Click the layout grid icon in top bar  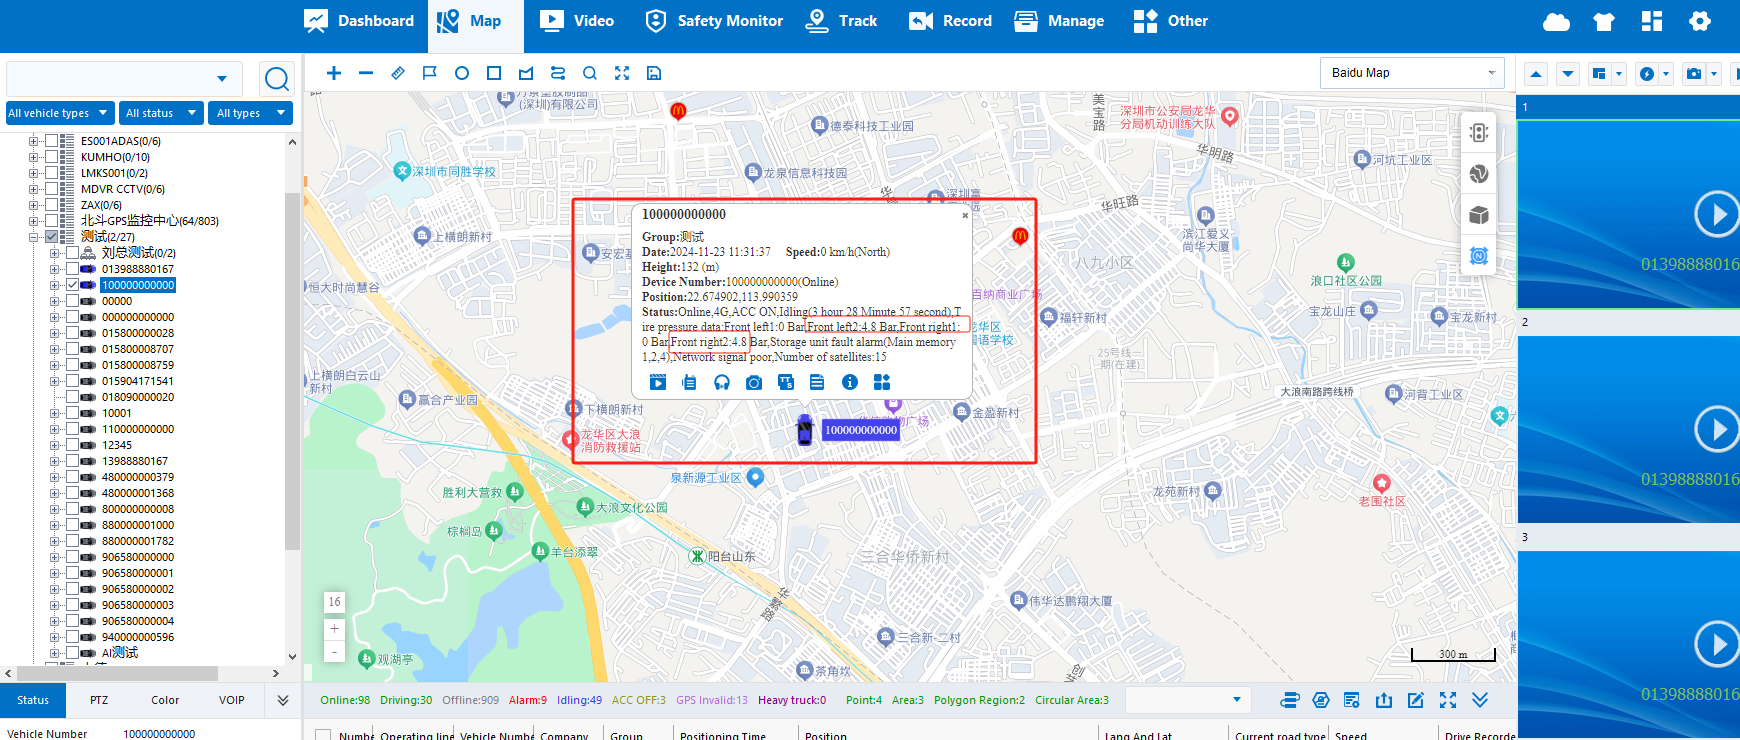pos(1652,22)
